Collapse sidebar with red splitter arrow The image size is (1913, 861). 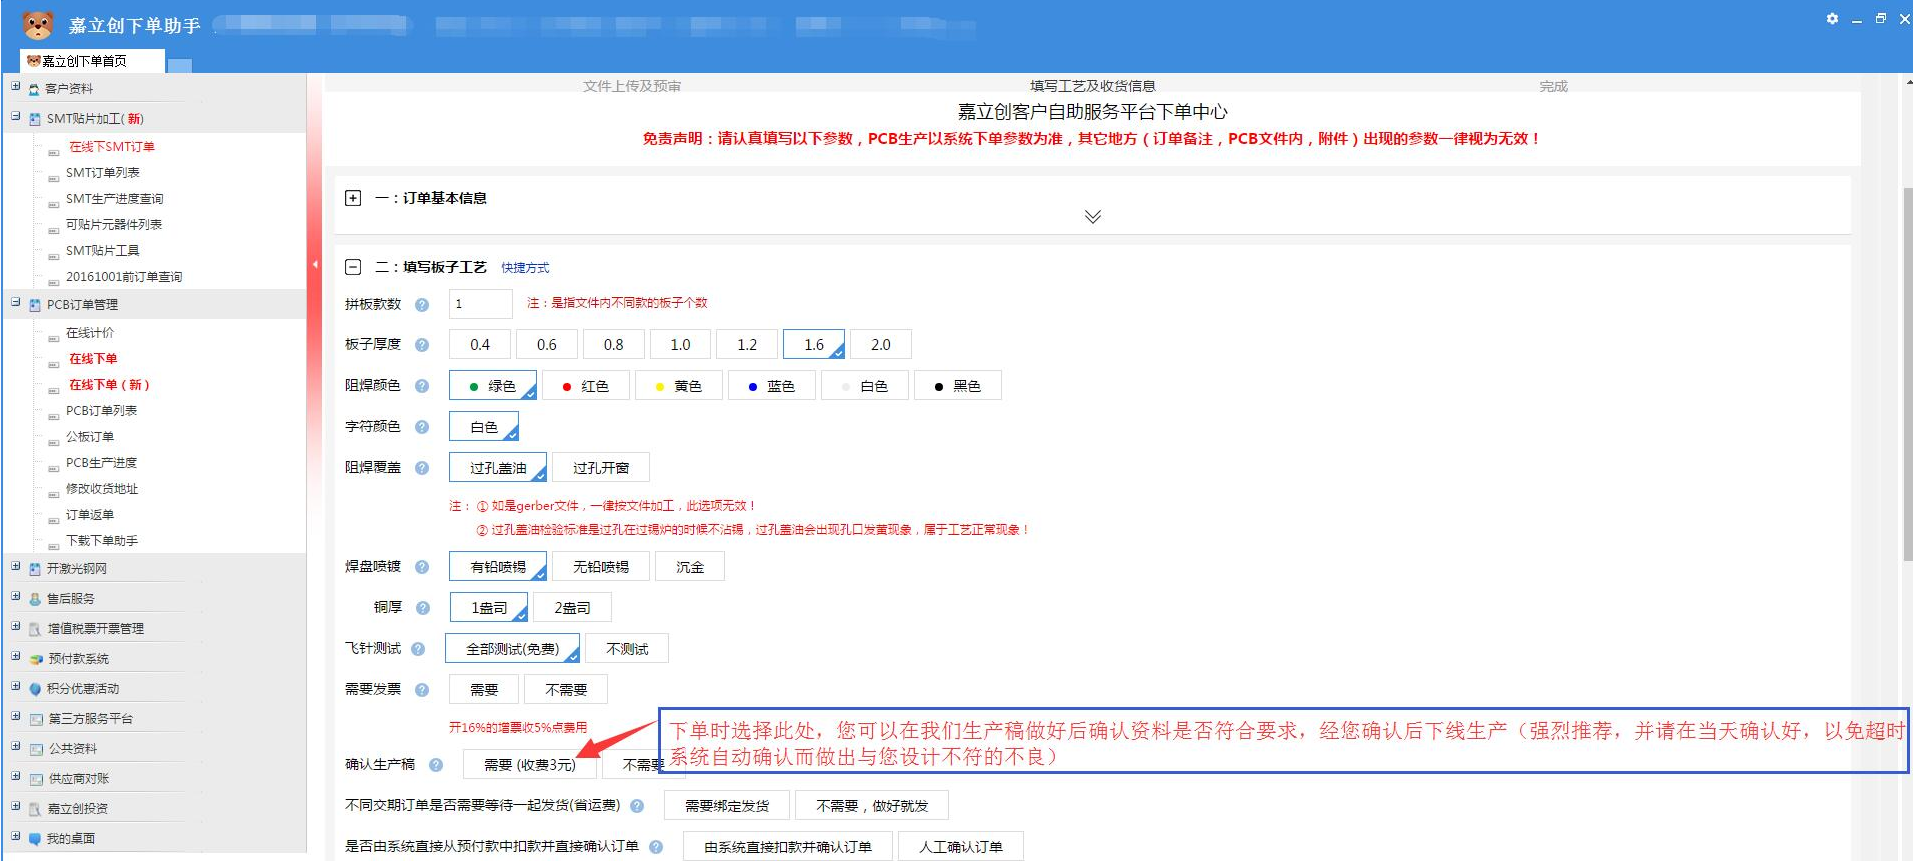coord(315,265)
